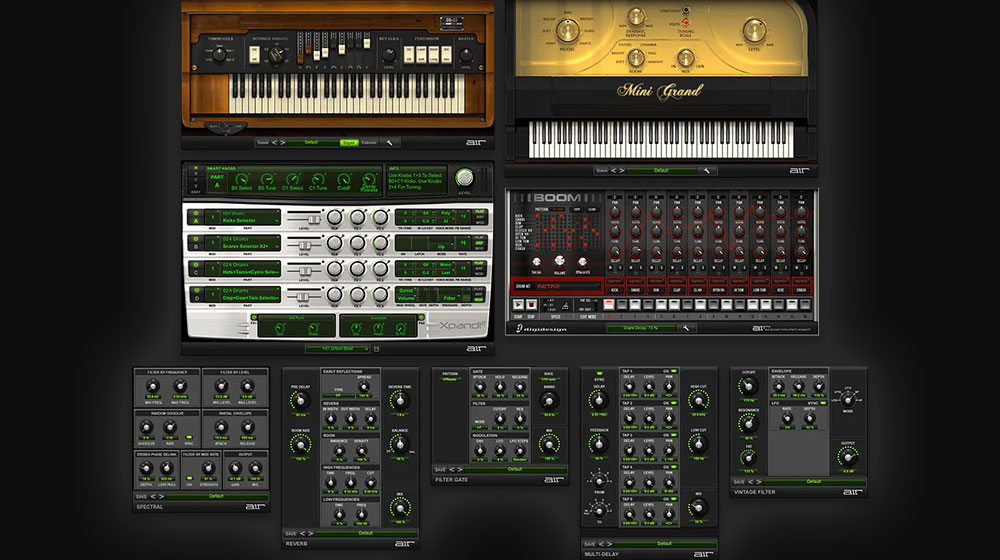Open the Default preset list in Multi-Delay

pyautogui.click(x=664, y=544)
